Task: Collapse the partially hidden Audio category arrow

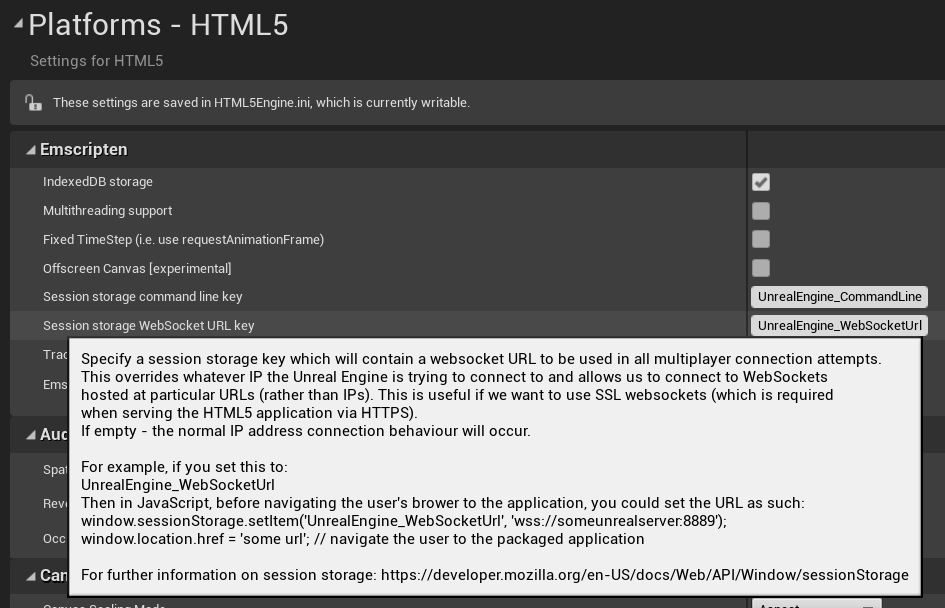Action: point(31,434)
